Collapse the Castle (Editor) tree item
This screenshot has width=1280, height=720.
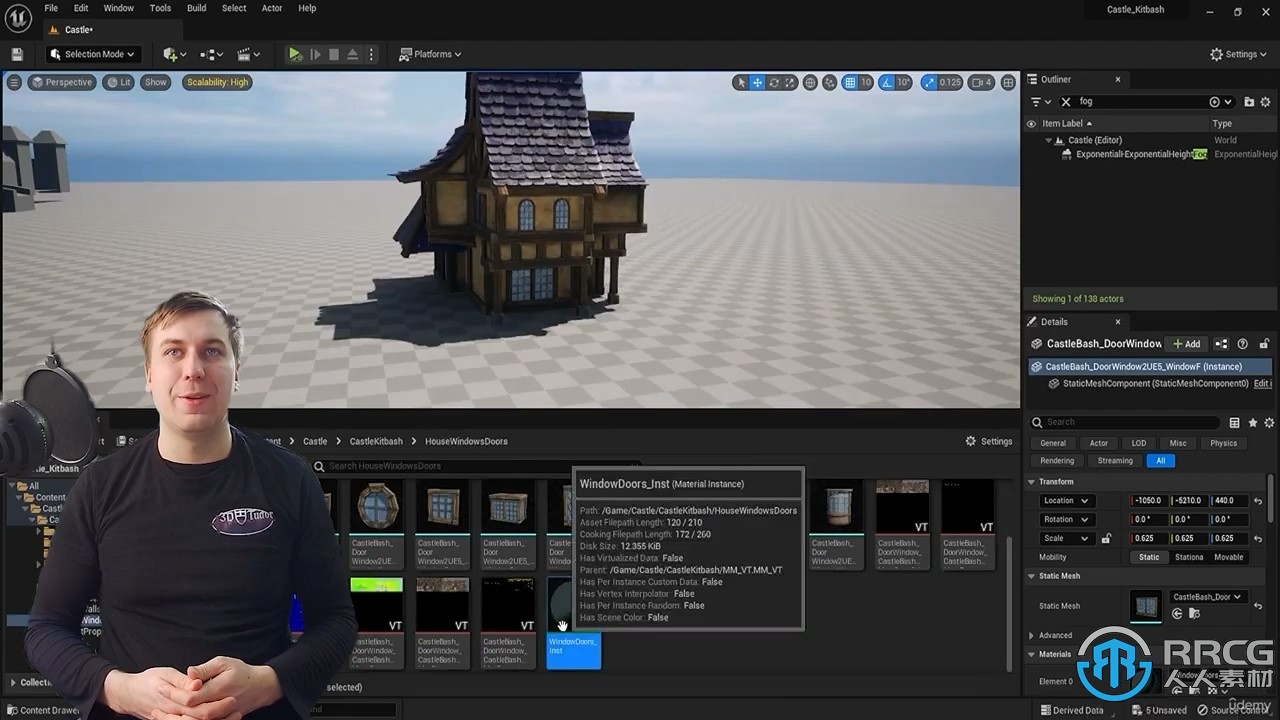[1048, 140]
